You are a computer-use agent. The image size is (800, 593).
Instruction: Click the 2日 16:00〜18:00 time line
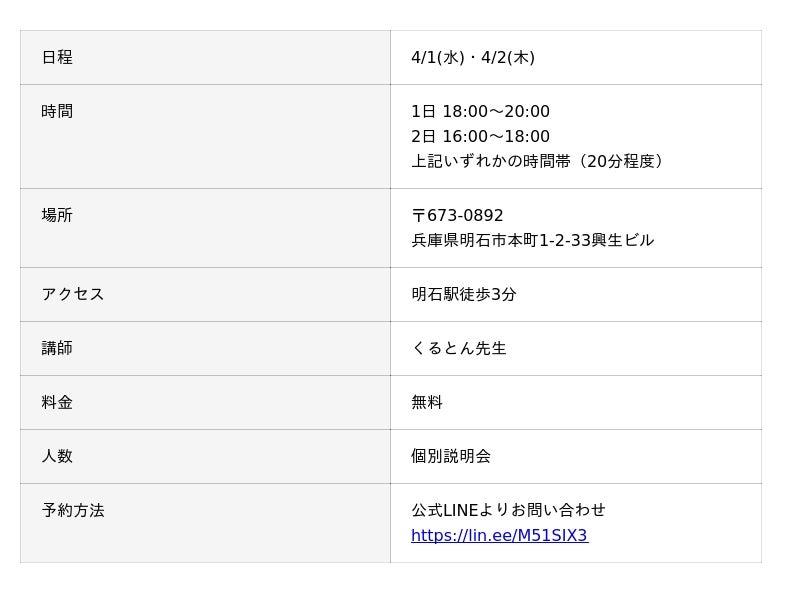pos(480,137)
